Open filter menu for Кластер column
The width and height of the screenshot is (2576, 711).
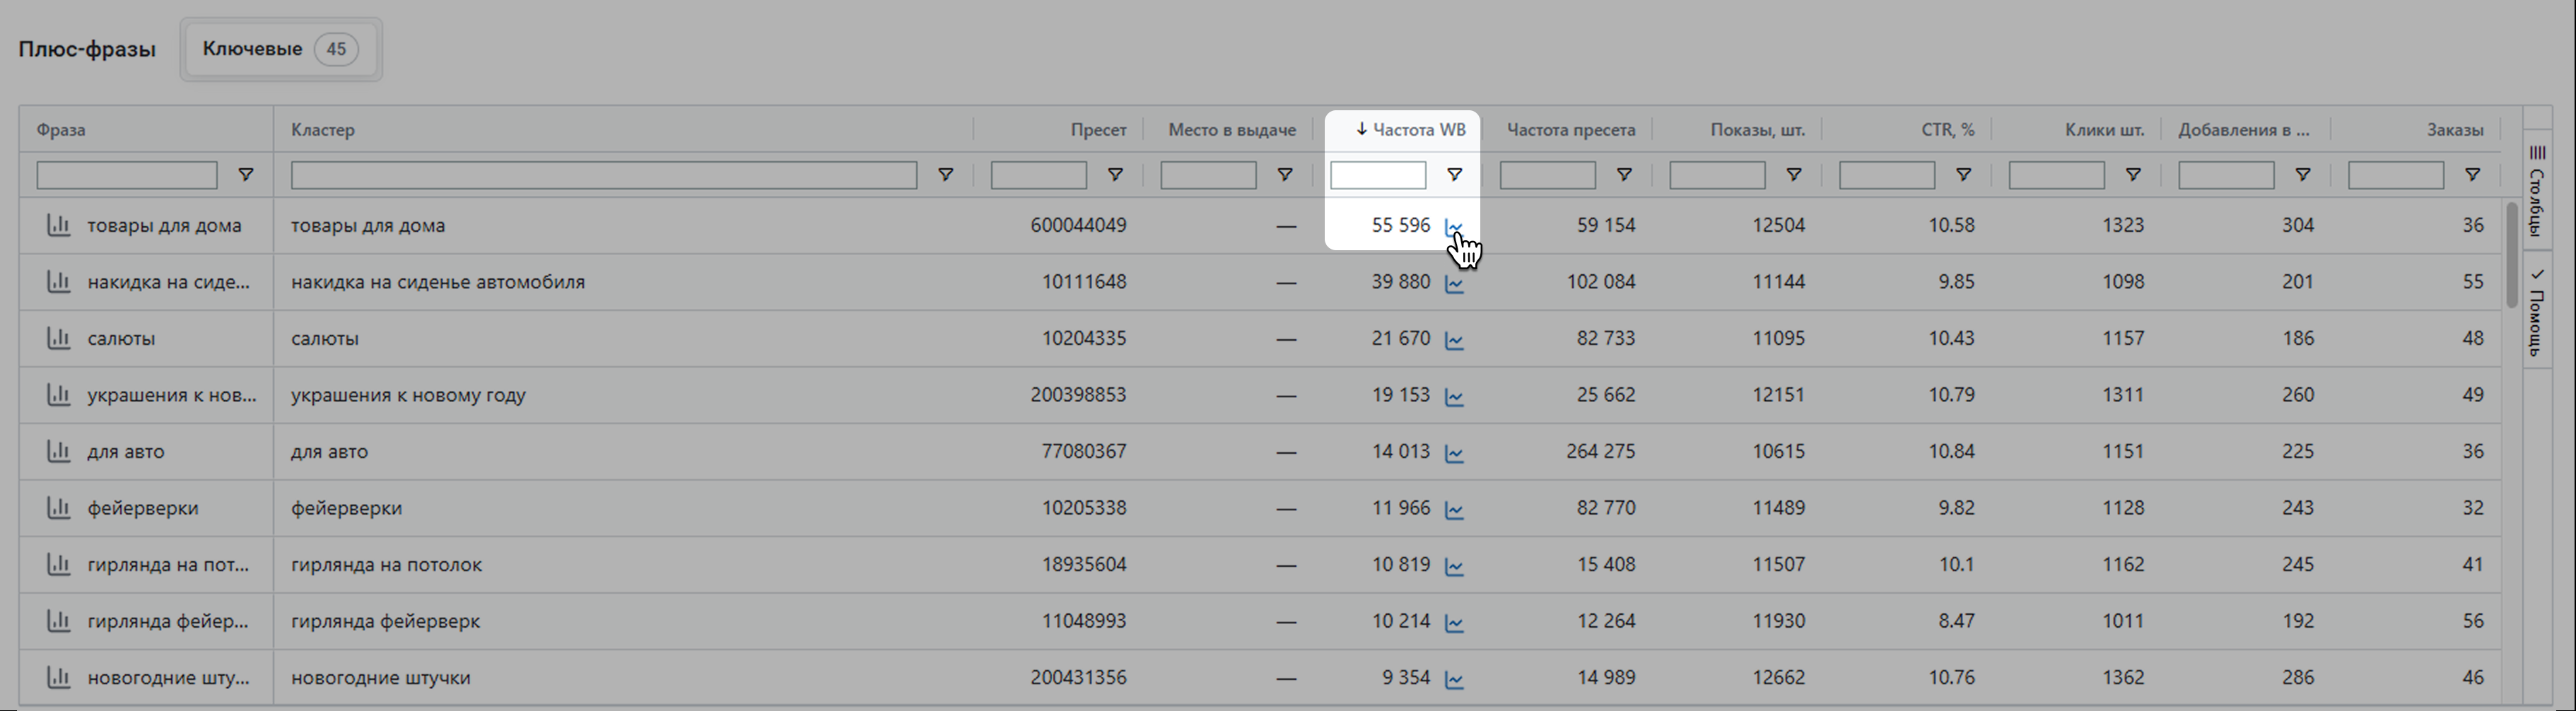[944, 175]
